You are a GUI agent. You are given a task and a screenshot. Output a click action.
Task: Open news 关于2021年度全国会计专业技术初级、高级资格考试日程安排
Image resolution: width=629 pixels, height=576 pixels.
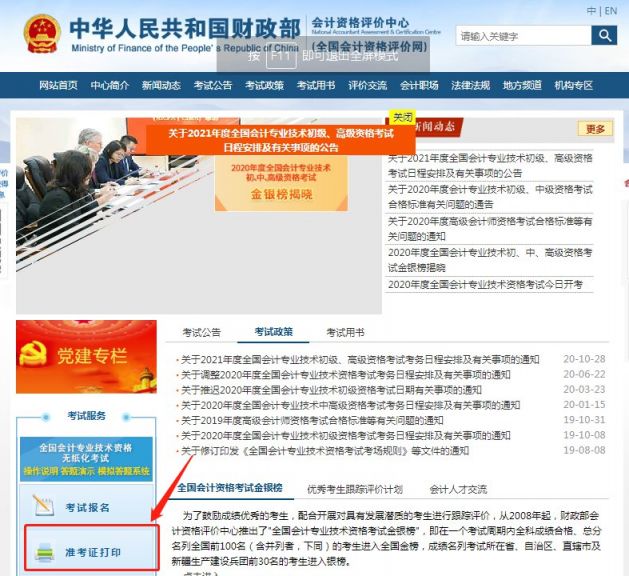coord(490,165)
